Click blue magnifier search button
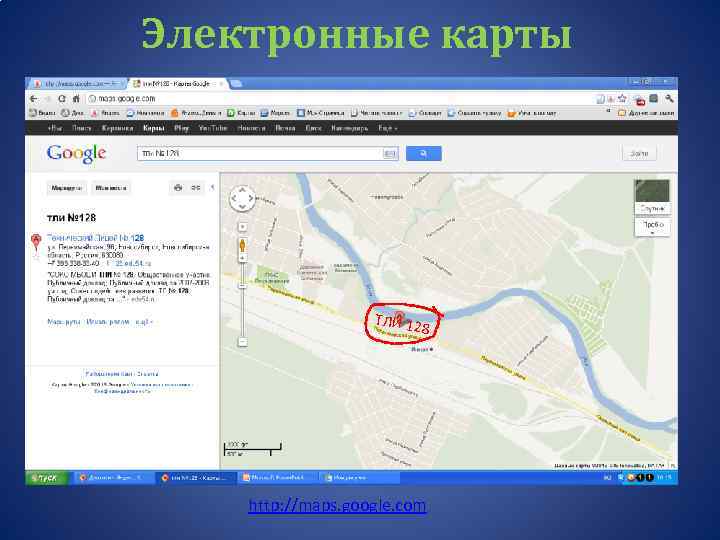This screenshot has height=540, width=720. coord(423,154)
